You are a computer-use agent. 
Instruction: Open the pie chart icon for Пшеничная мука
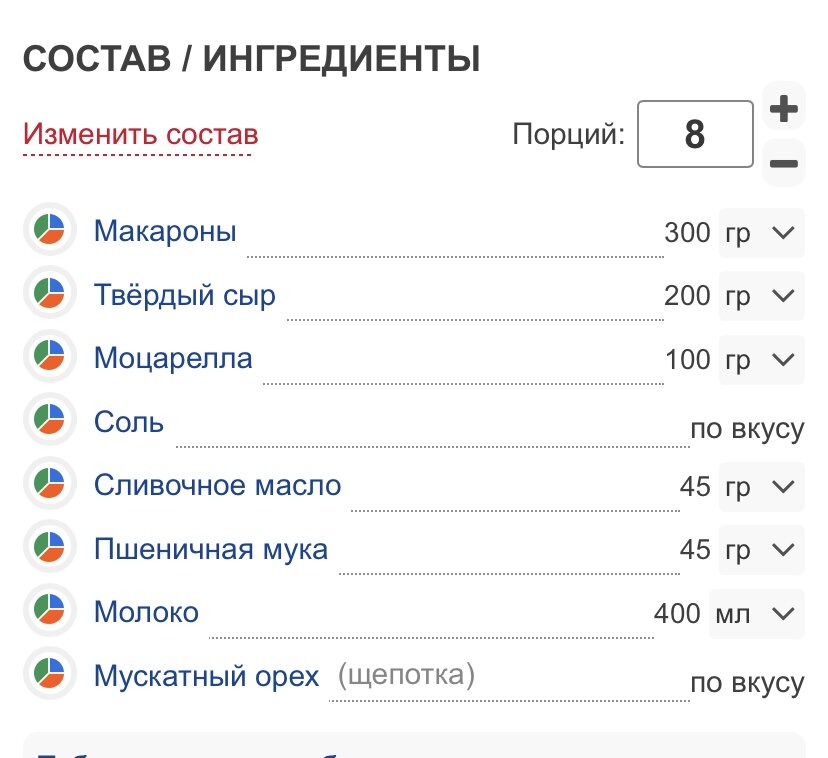click(50, 546)
